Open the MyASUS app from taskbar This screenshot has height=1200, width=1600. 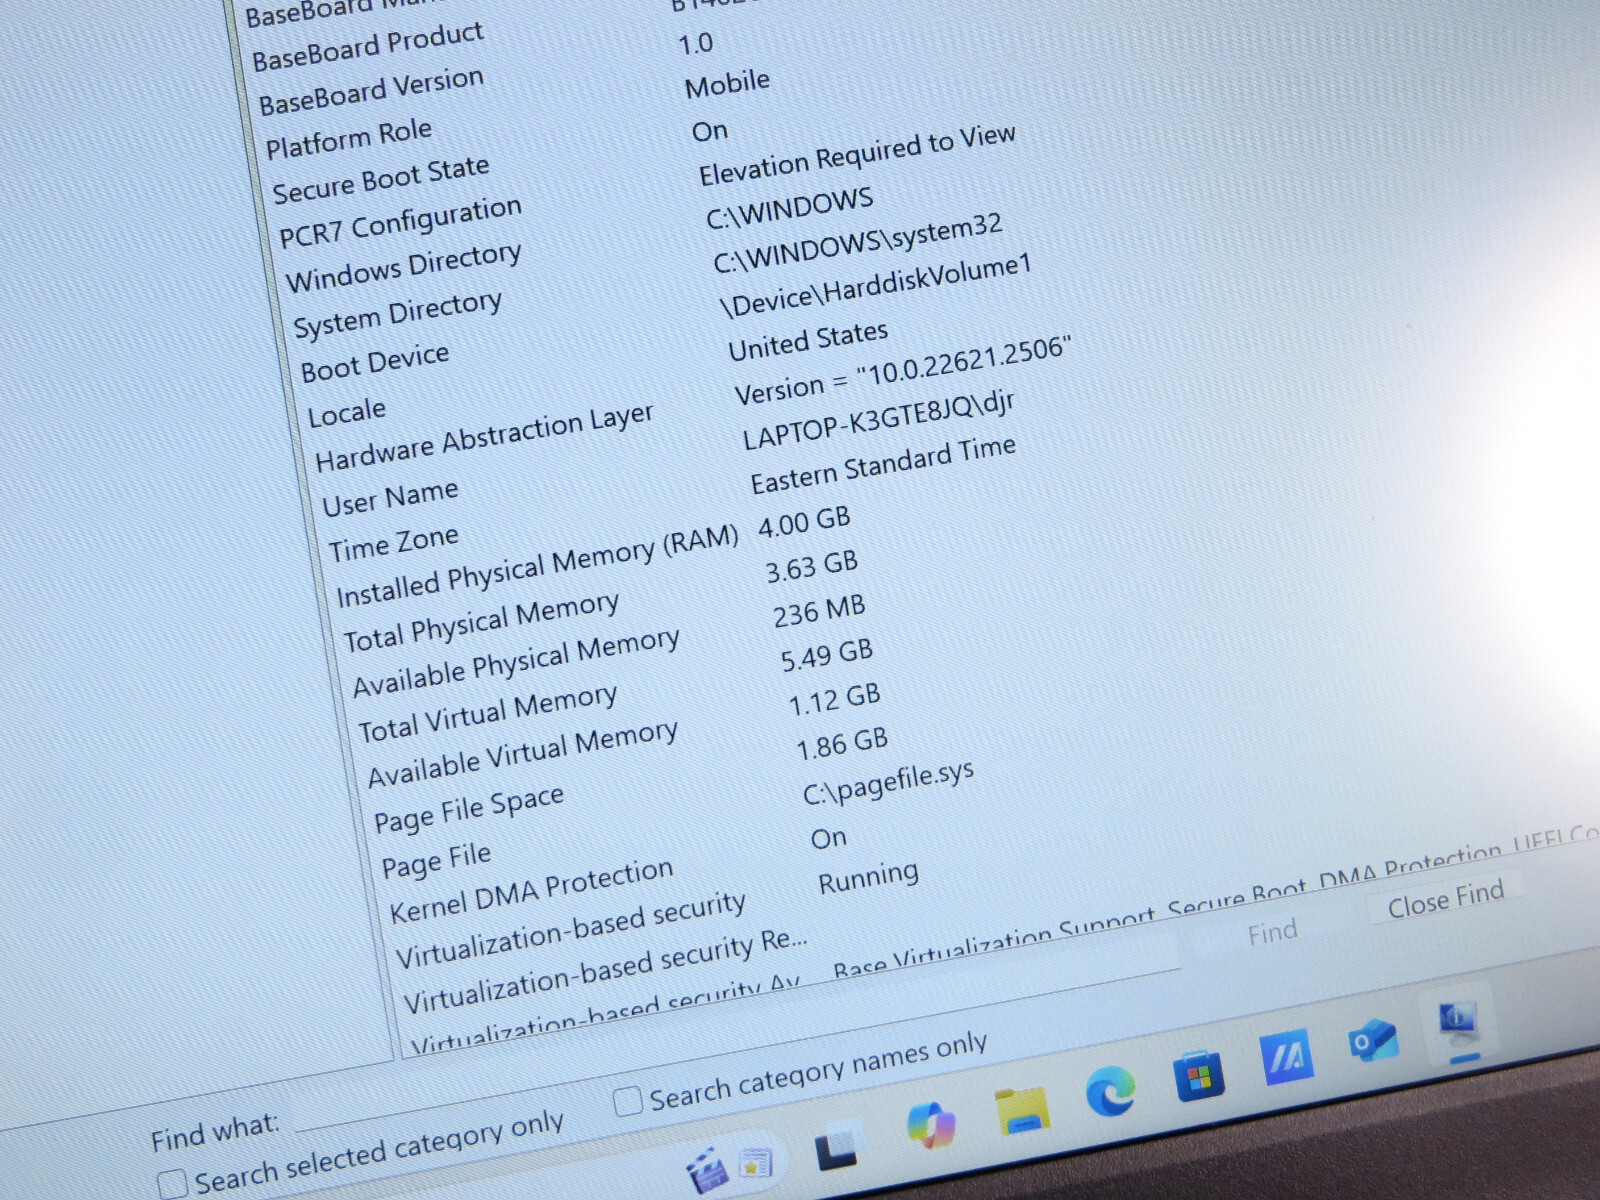(1286, 1057)
